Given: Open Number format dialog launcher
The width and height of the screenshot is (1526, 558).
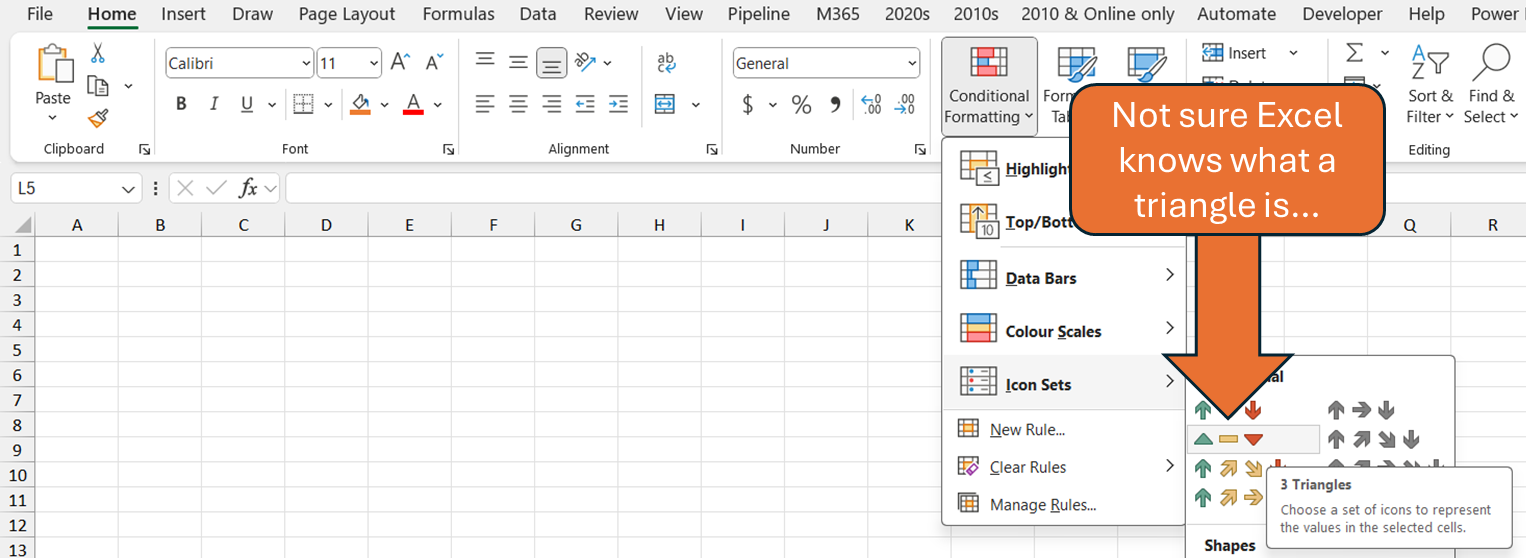Looking at the screenshot, I should [x=920, y=149].
